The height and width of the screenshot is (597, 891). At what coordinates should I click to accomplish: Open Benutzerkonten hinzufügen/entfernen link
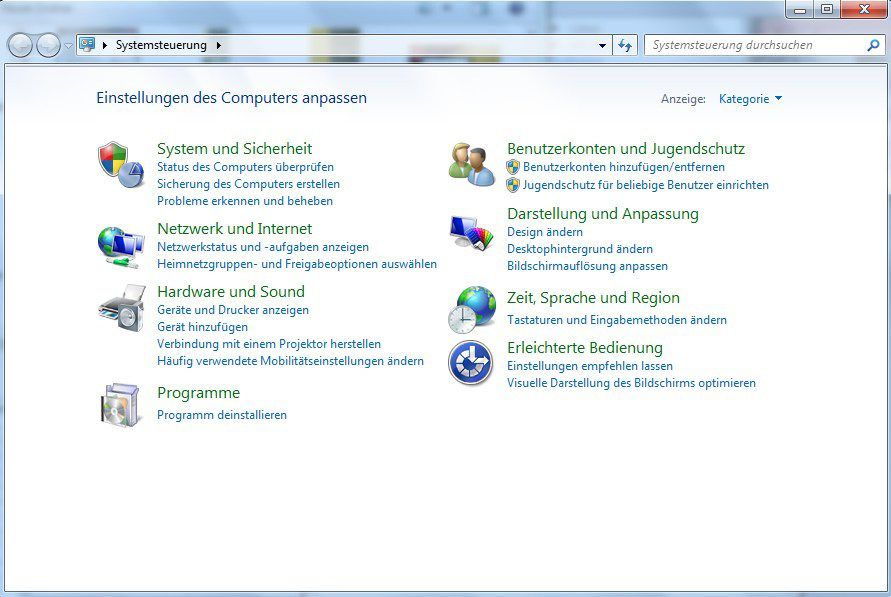pos(624,167)
